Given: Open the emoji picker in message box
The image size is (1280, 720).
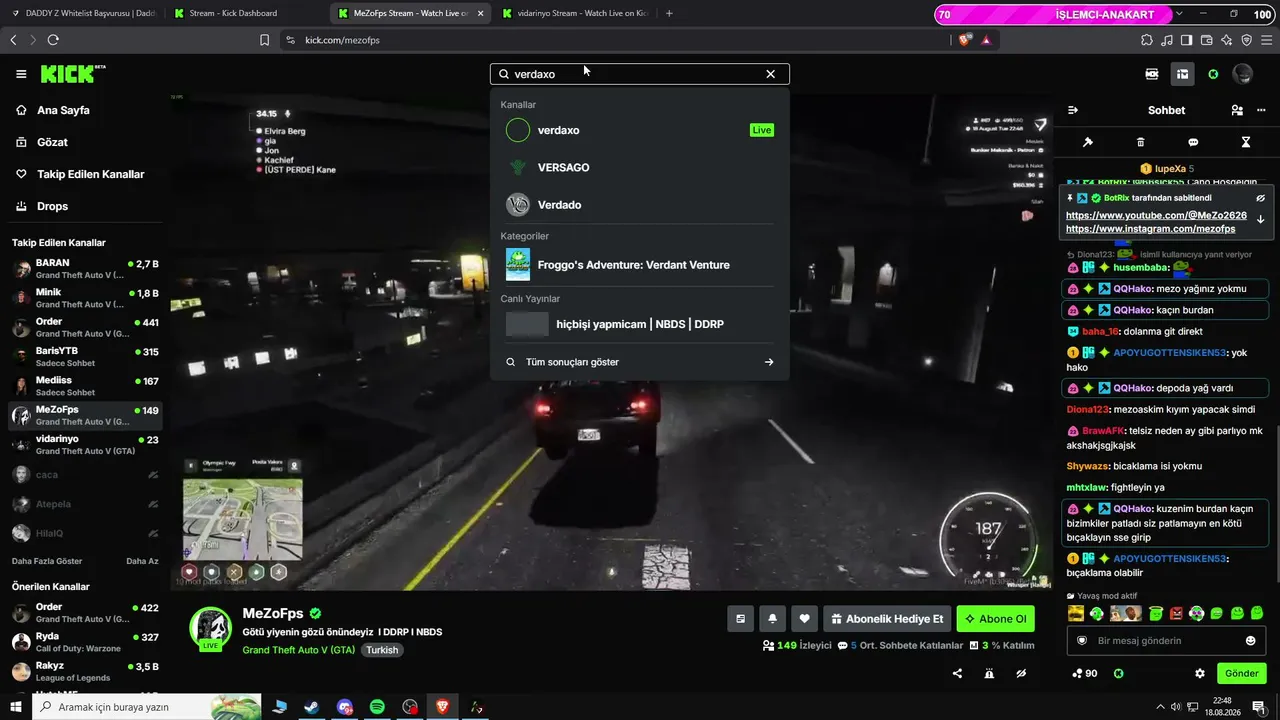Looking at the screenshot, I should pos(1250,640).
